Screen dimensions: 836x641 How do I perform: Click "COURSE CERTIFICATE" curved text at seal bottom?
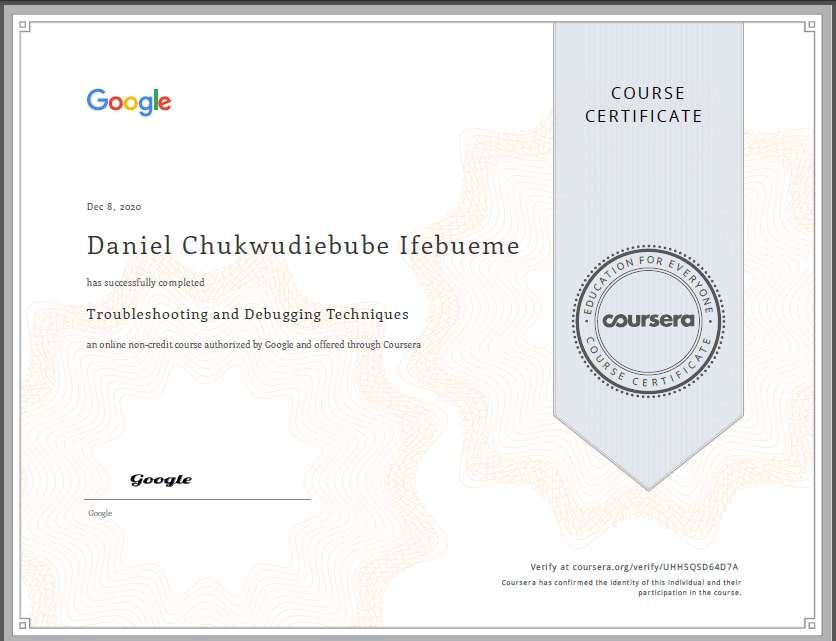tap(648, 369)
